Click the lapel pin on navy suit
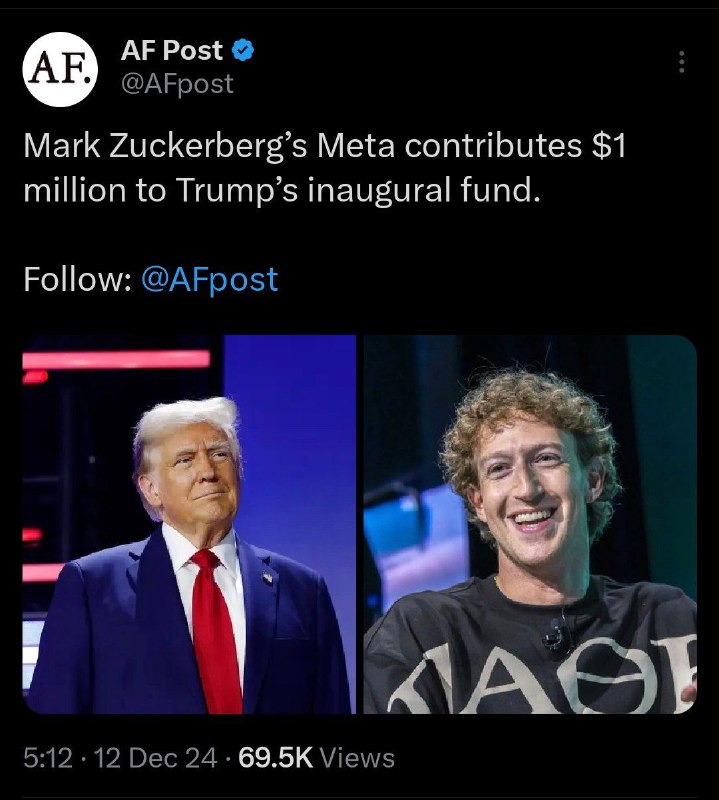The image size is (719, 800). pos(268,577)
